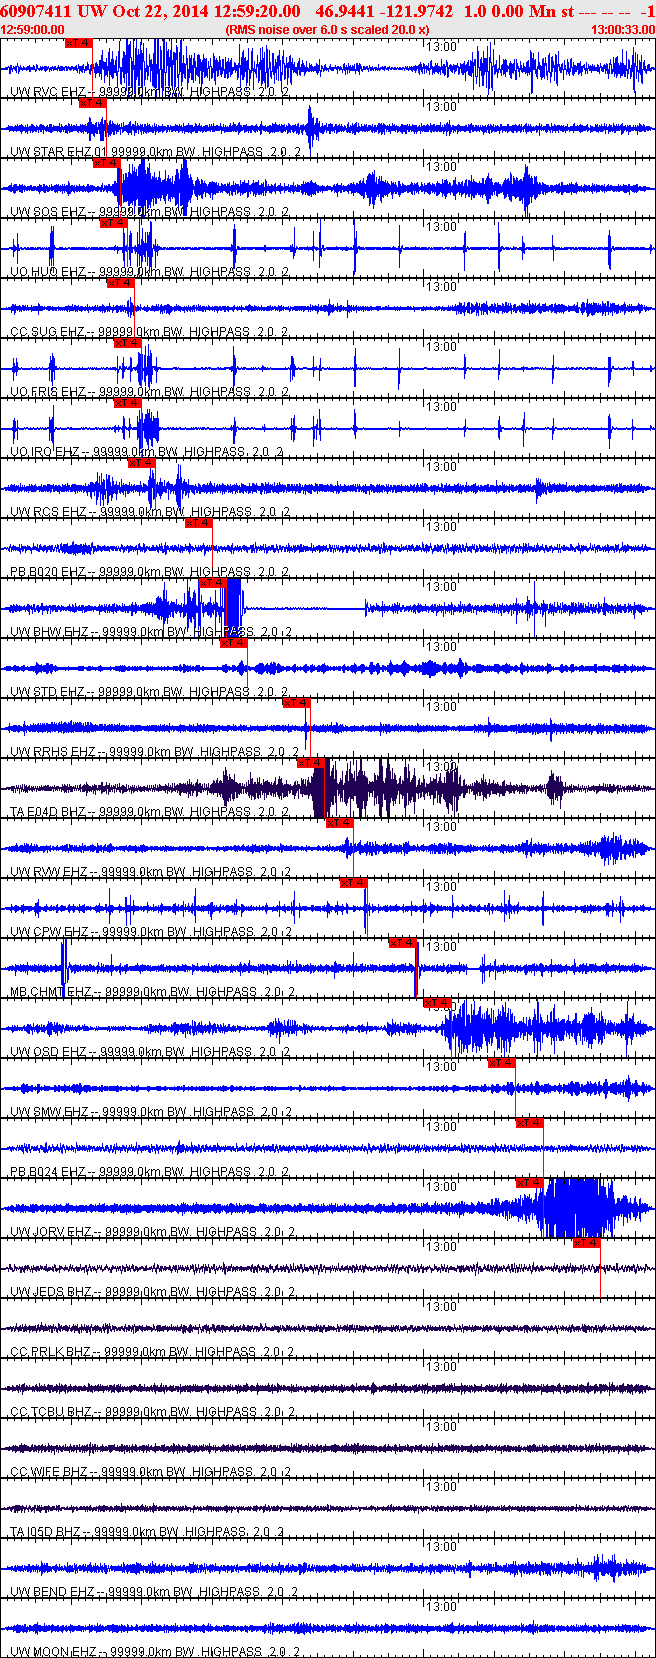Click the red pick flag on RVC trace
Viewport: 656px width, 1658px height.
click(78, 43)
